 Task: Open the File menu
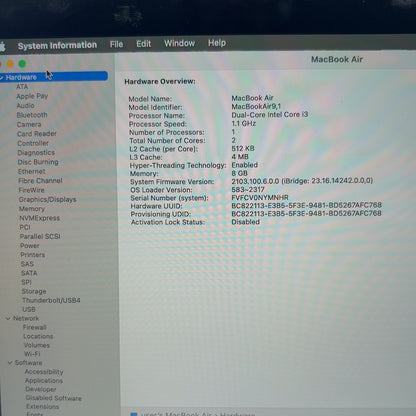click(x=116, y=44)
